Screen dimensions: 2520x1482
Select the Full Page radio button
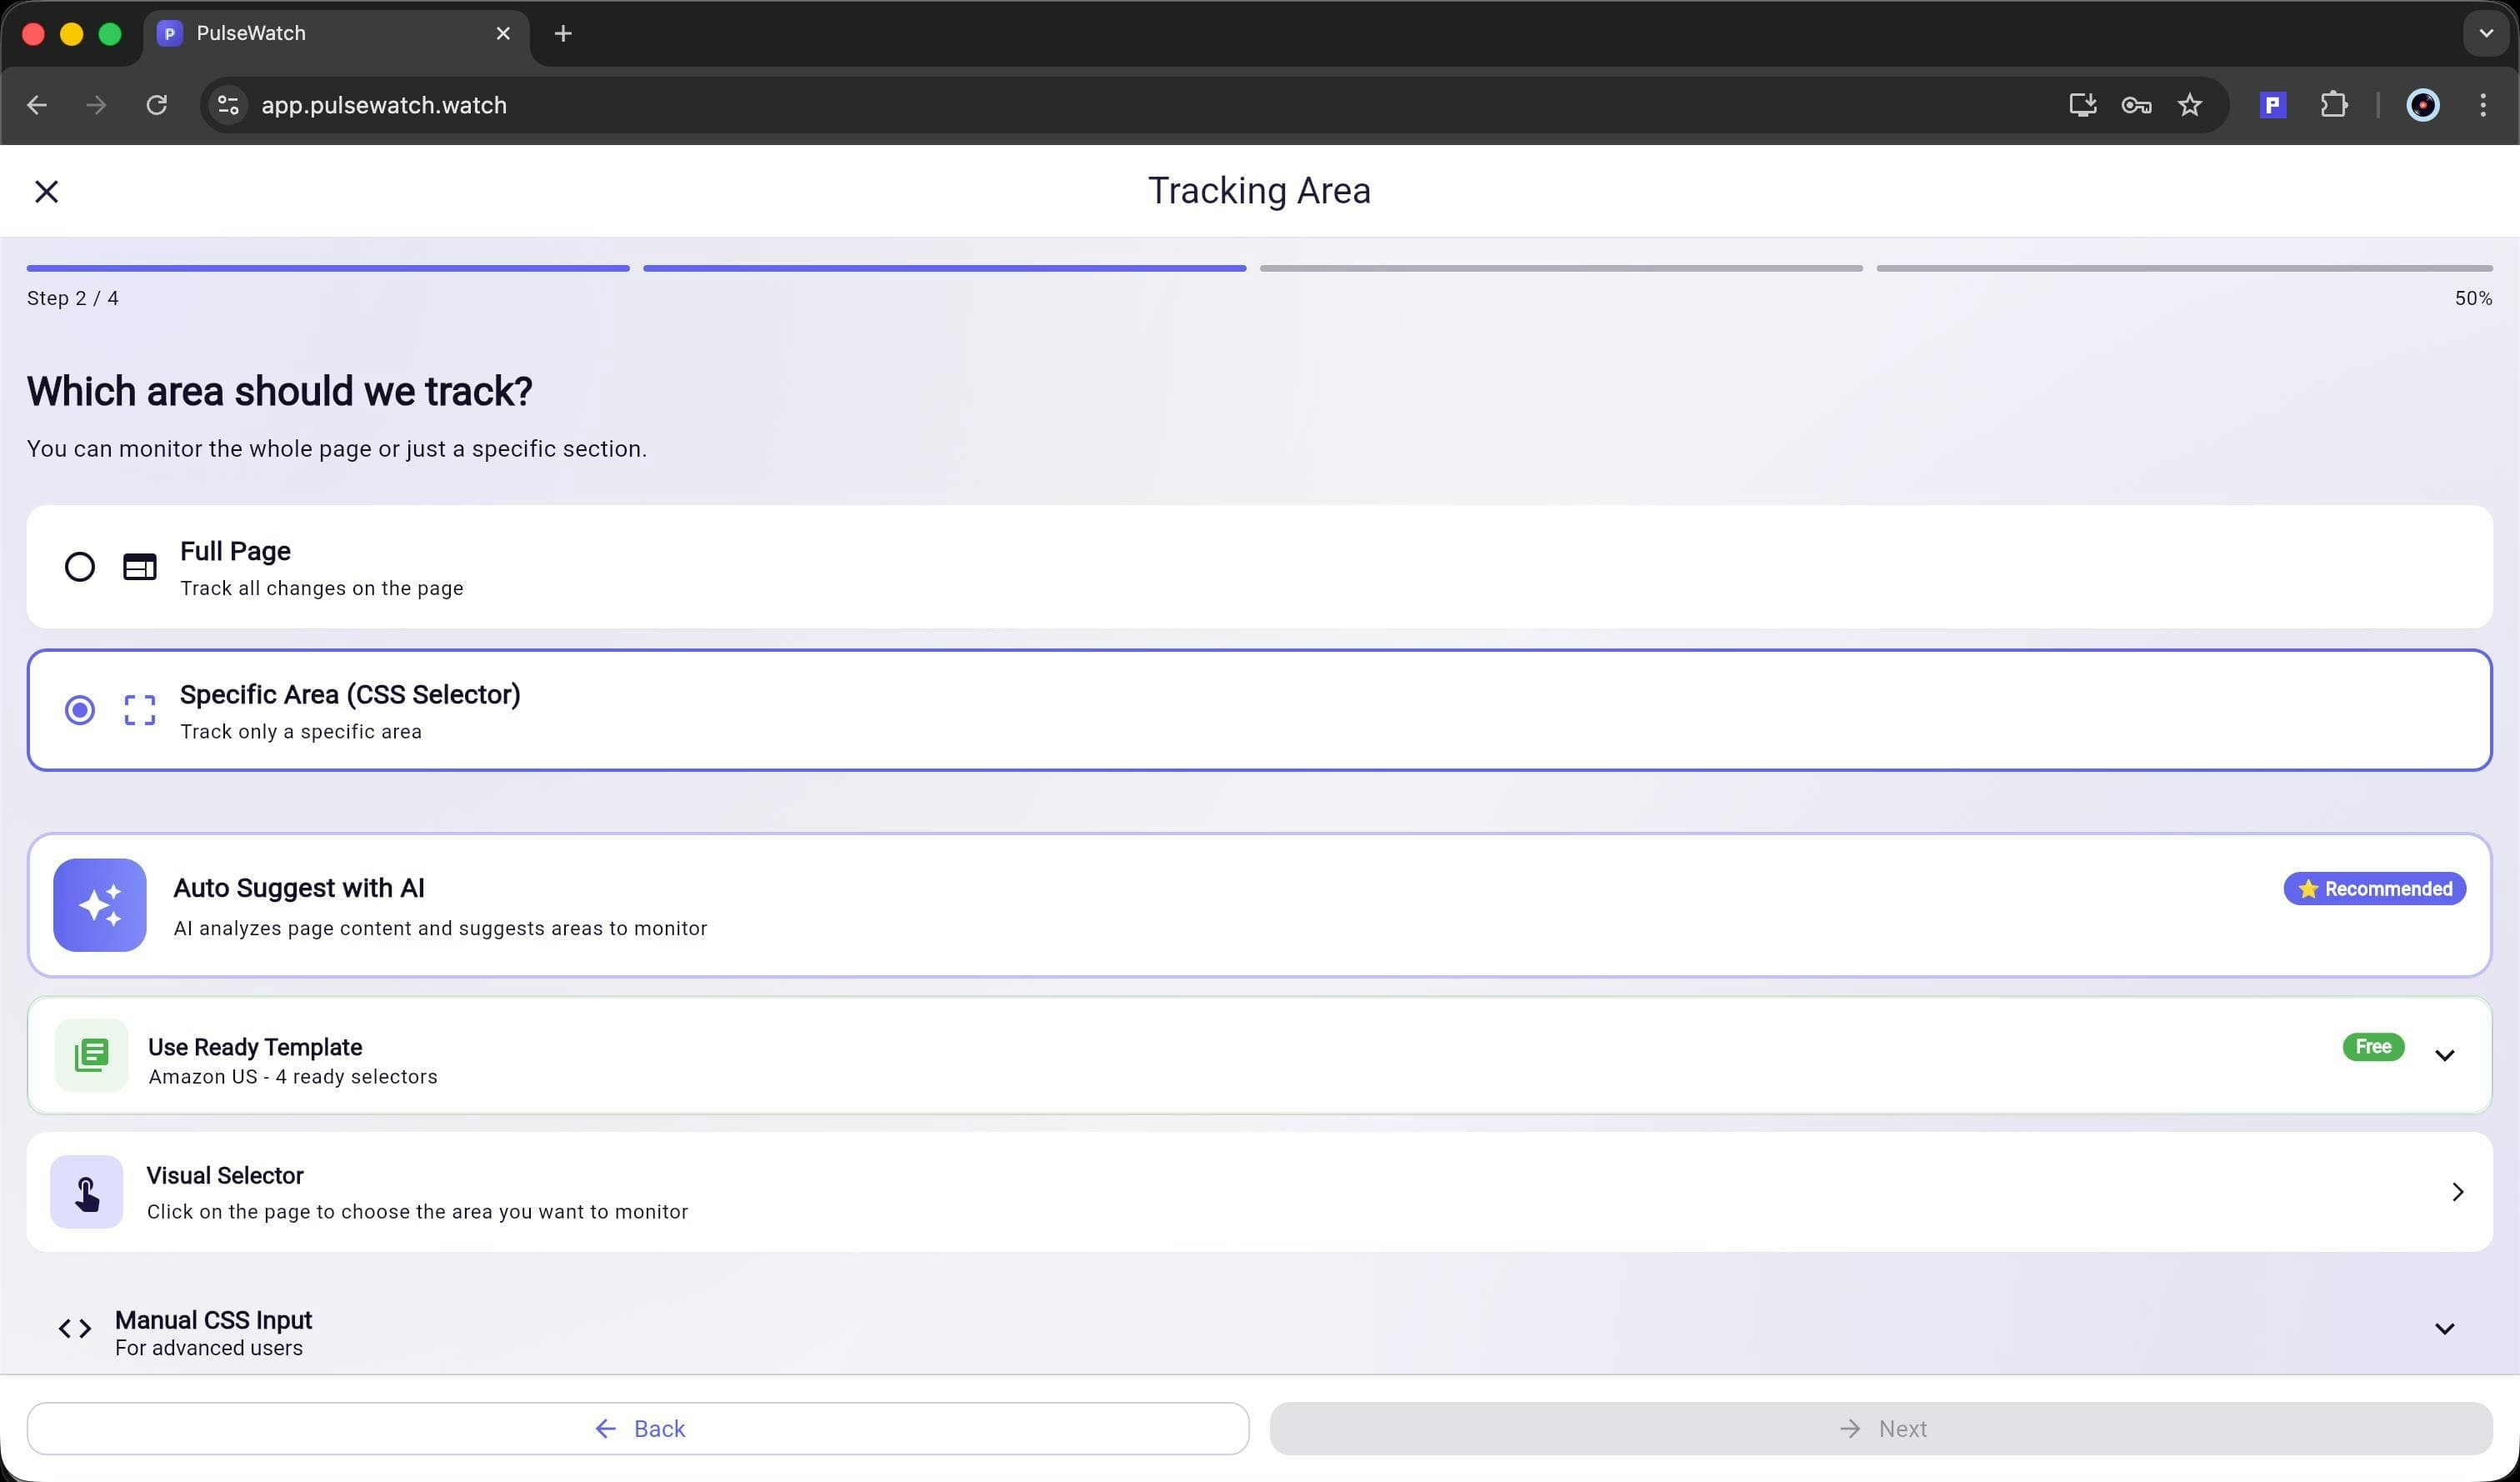(79, 566)
